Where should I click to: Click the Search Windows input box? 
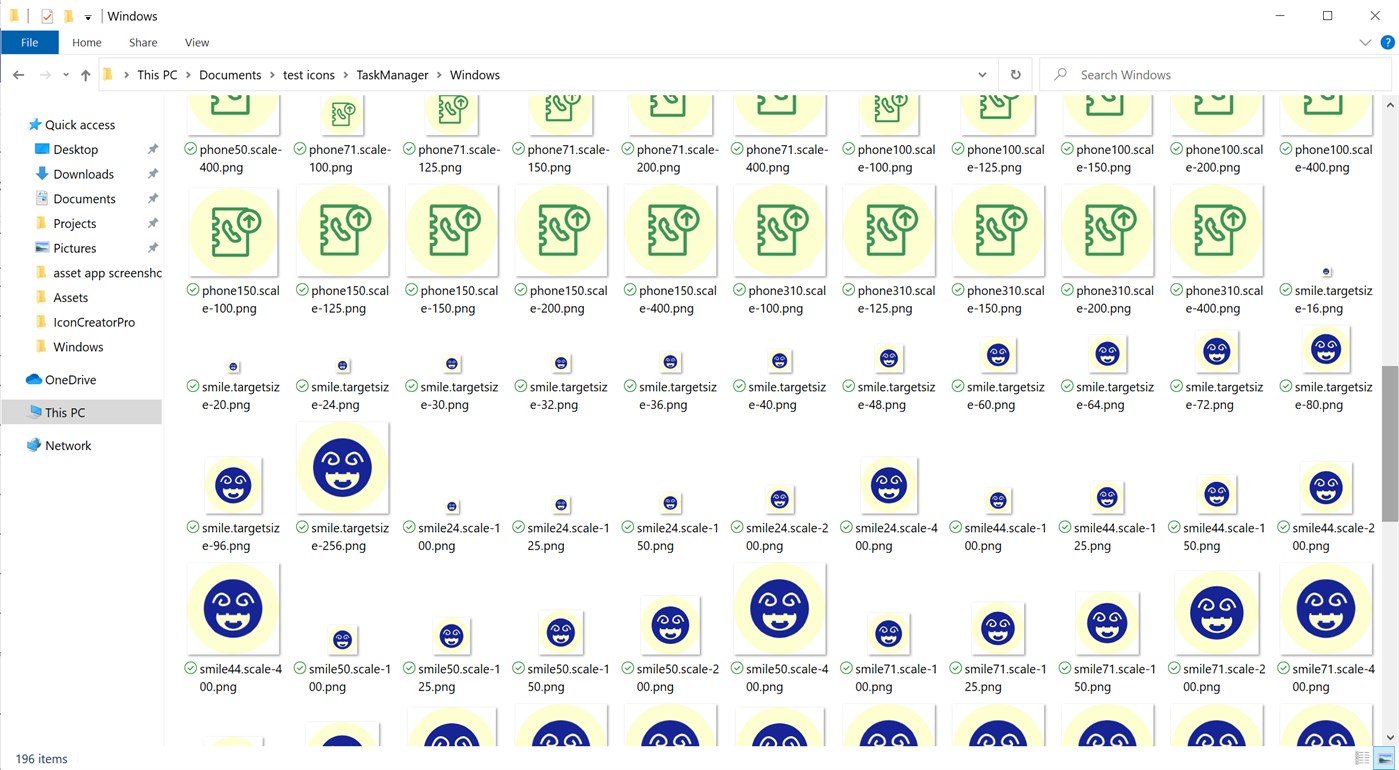(1215, 75)
